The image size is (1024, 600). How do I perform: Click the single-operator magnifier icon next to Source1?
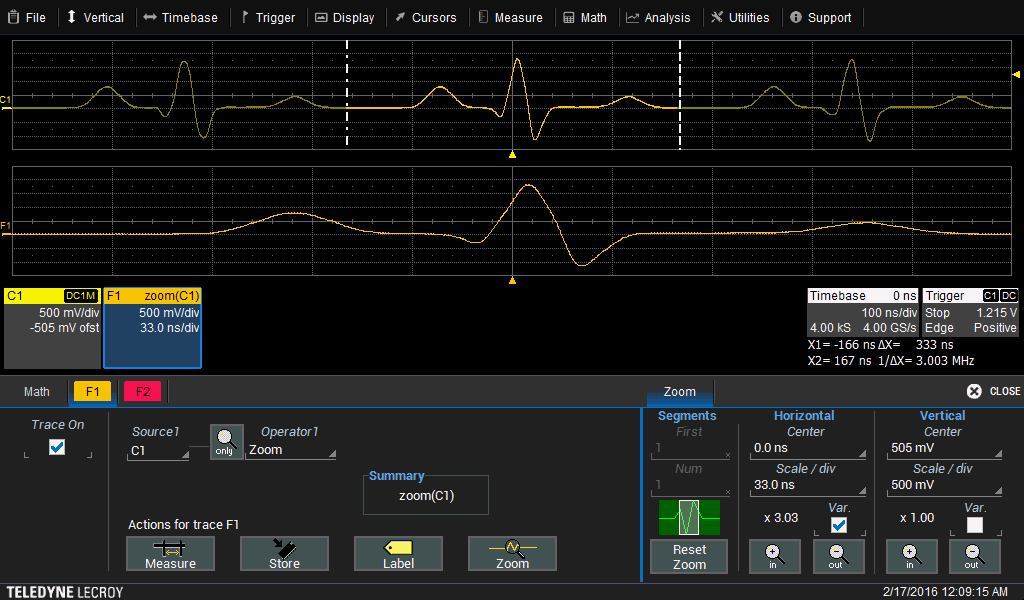click(226, 441)
